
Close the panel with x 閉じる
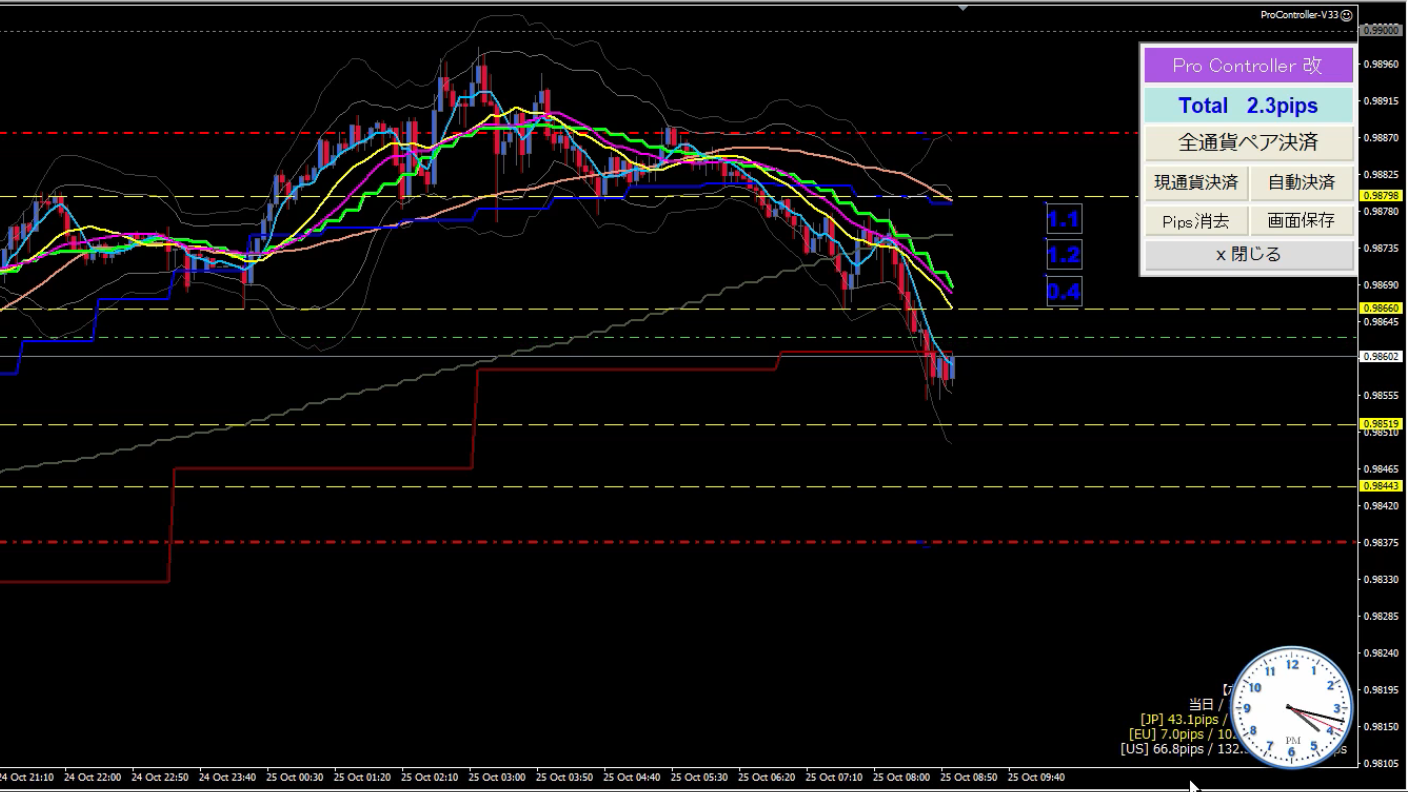click(1248, 255)
